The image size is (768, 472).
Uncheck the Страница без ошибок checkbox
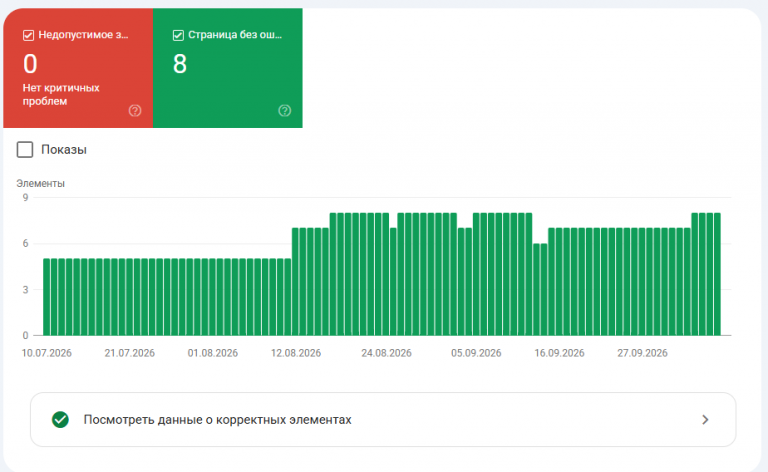click(178, 35)
